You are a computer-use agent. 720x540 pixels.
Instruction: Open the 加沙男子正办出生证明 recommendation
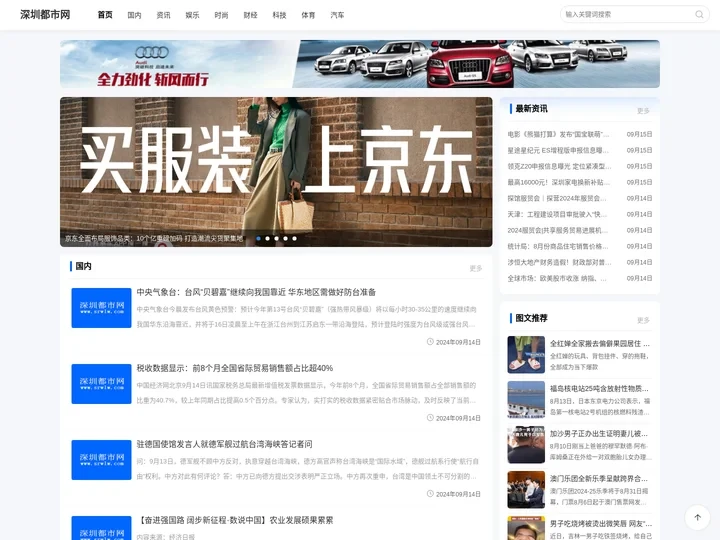(600, 433)
